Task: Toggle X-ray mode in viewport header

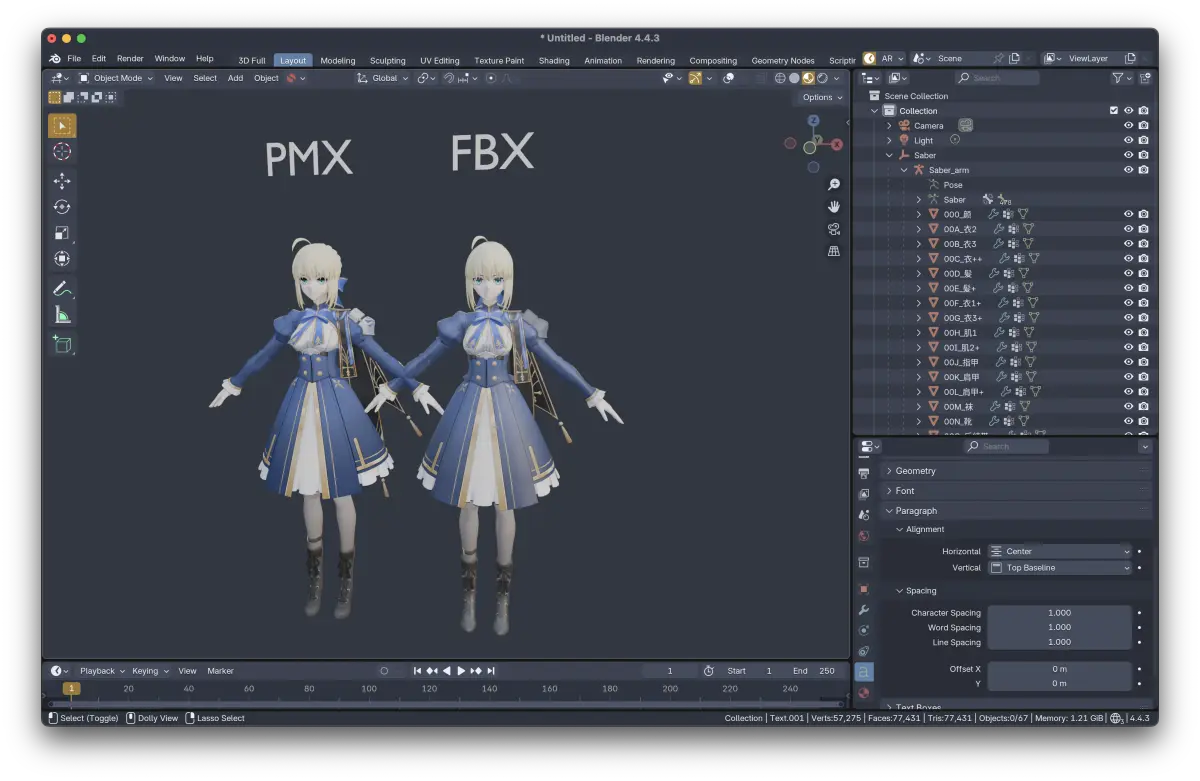Action: [763, 78]
